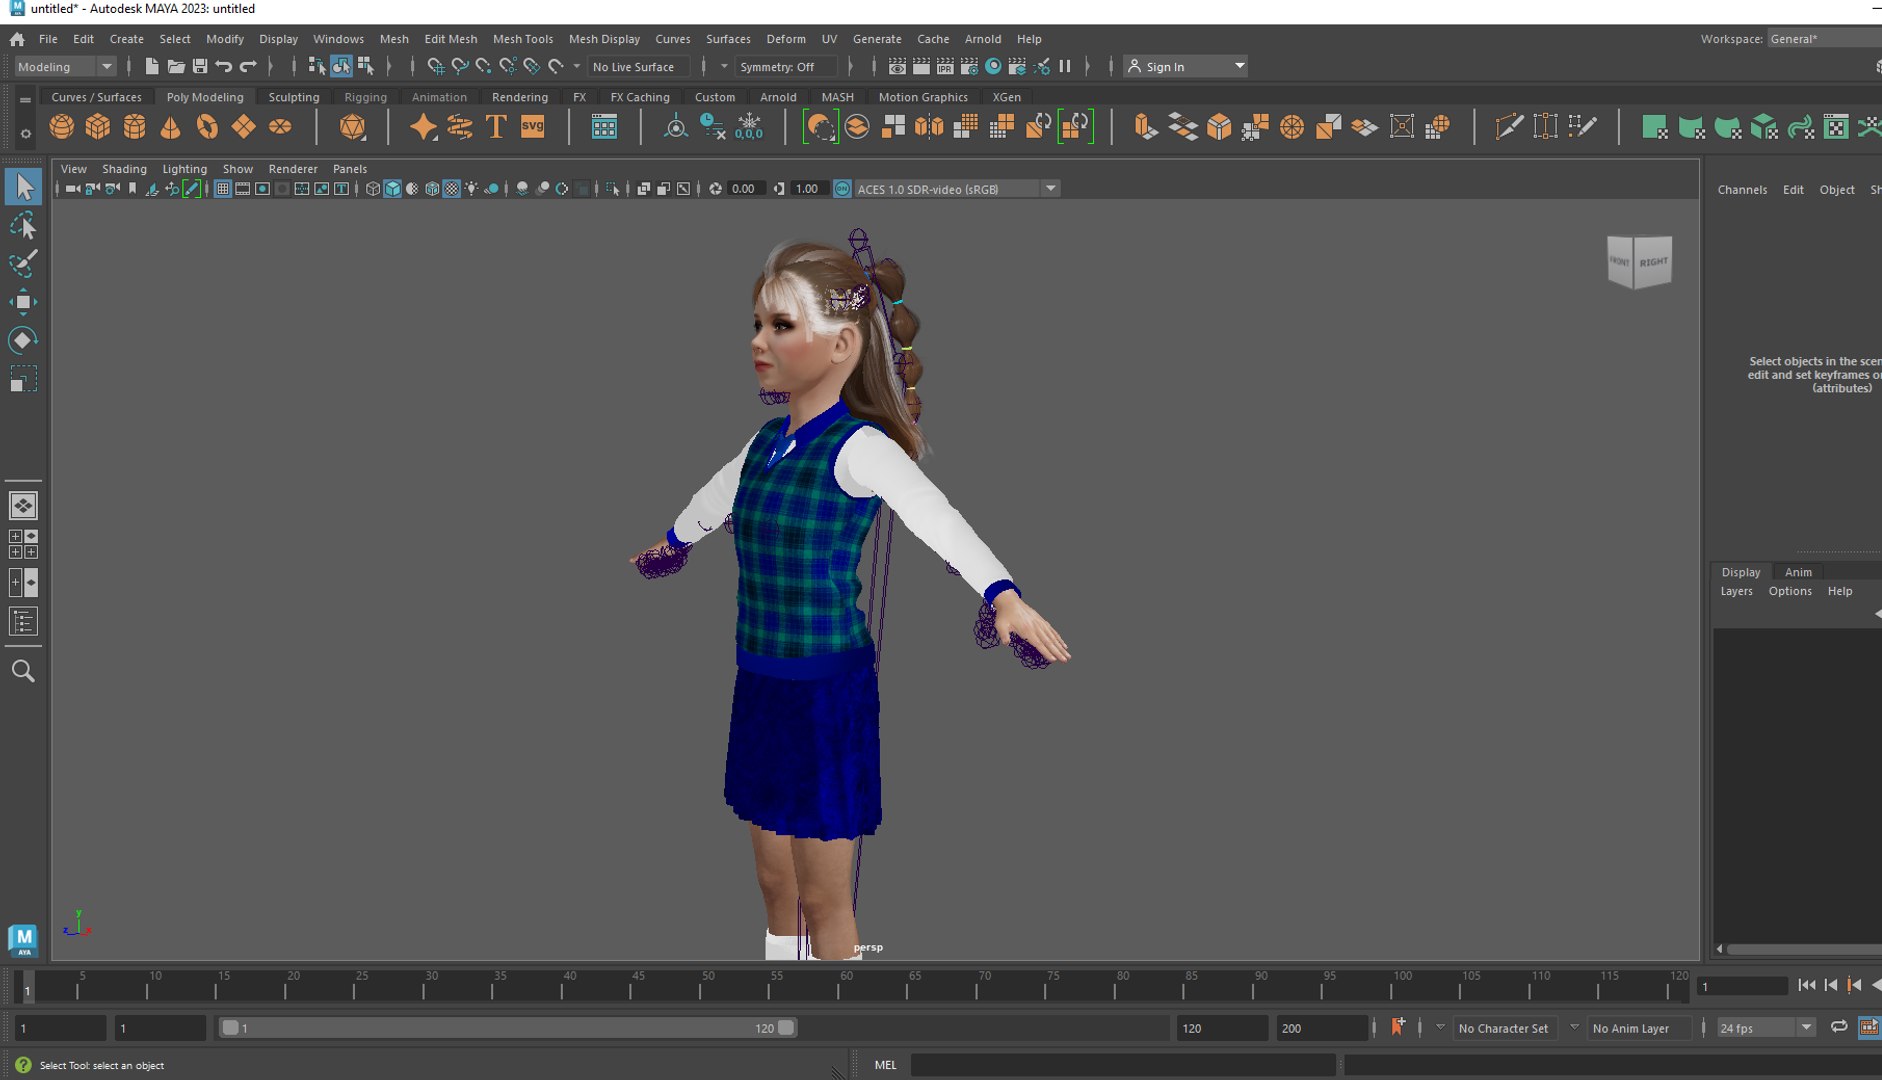Click the range slider bar

coord(507,1028)
